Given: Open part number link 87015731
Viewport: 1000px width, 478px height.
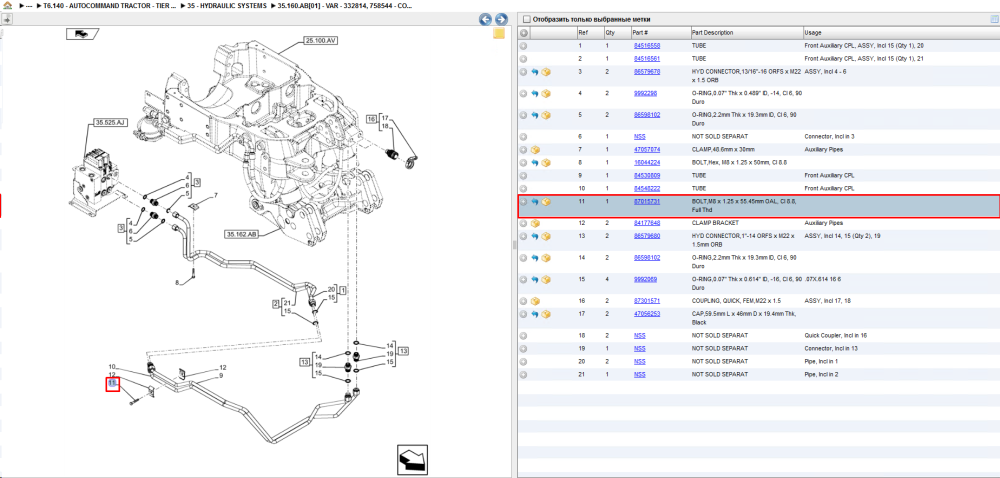Looking at the screenshot, I should coord(647,201).
